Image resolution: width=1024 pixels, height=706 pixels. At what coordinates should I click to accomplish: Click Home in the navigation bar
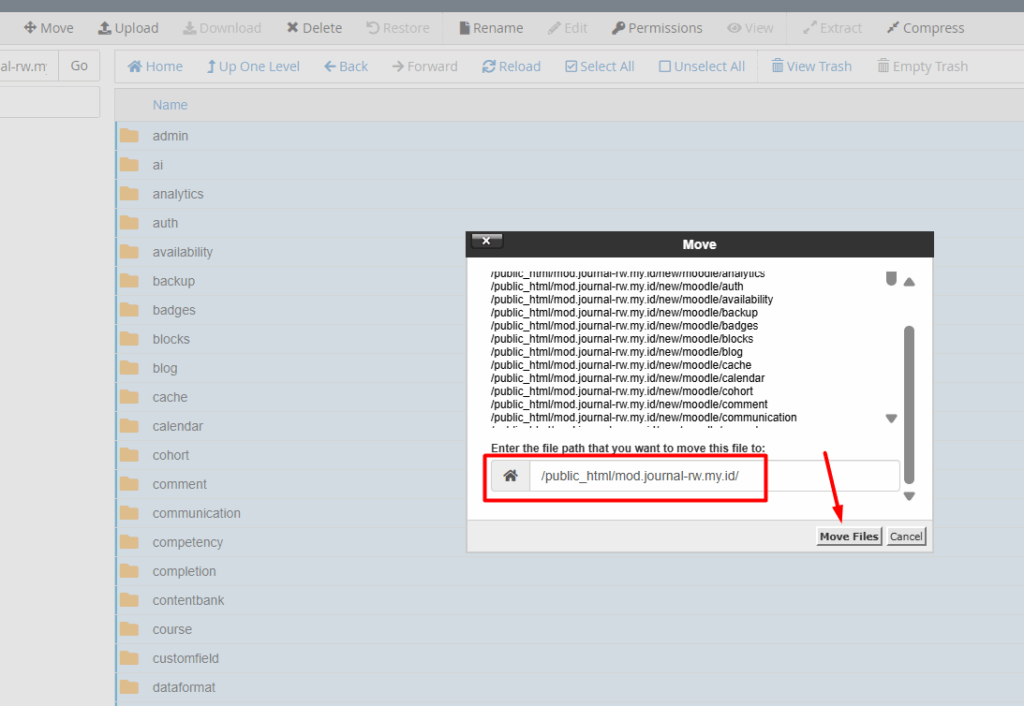point(155,65)
